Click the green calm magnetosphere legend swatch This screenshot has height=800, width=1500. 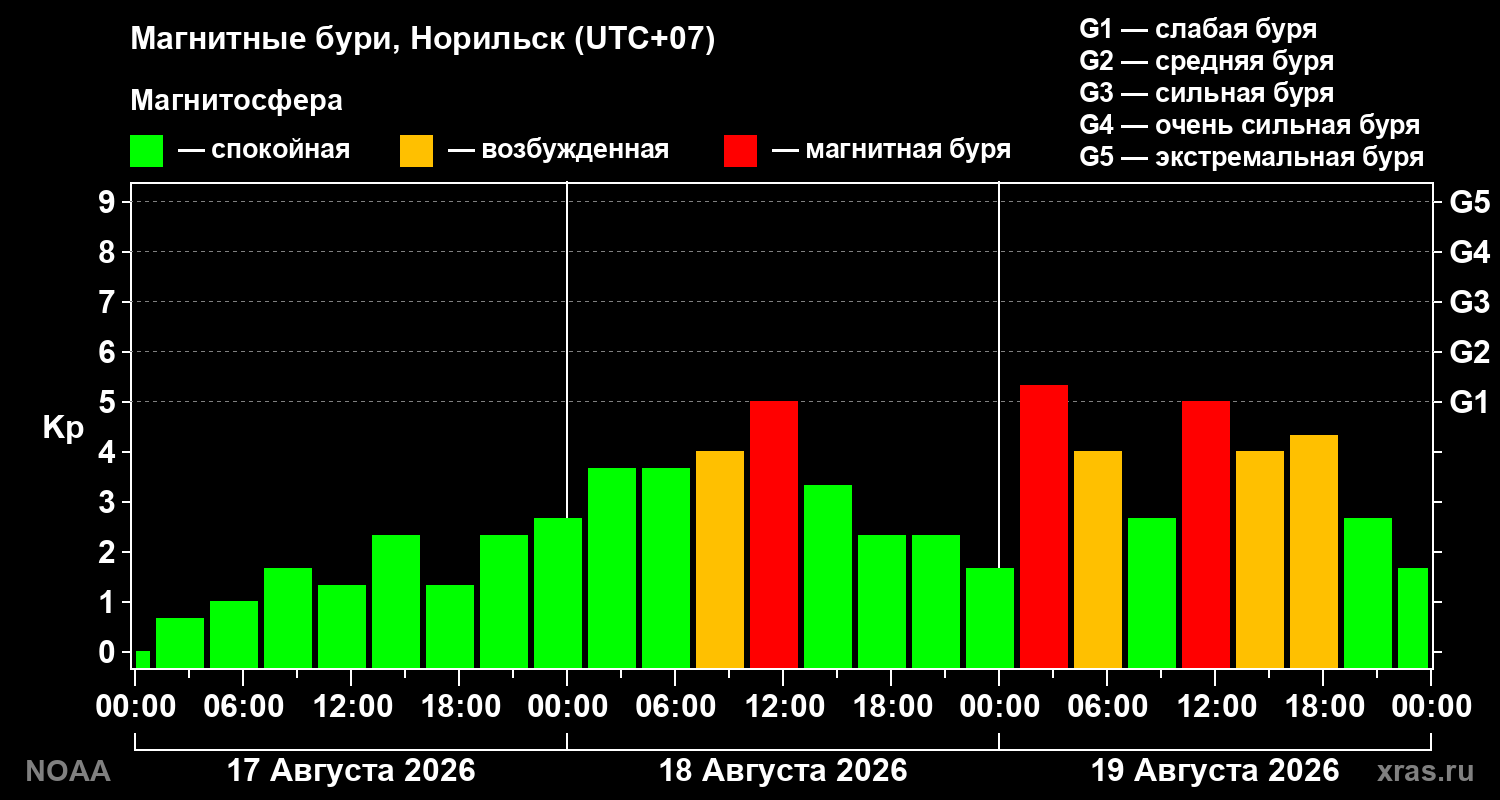pos(146,151)
